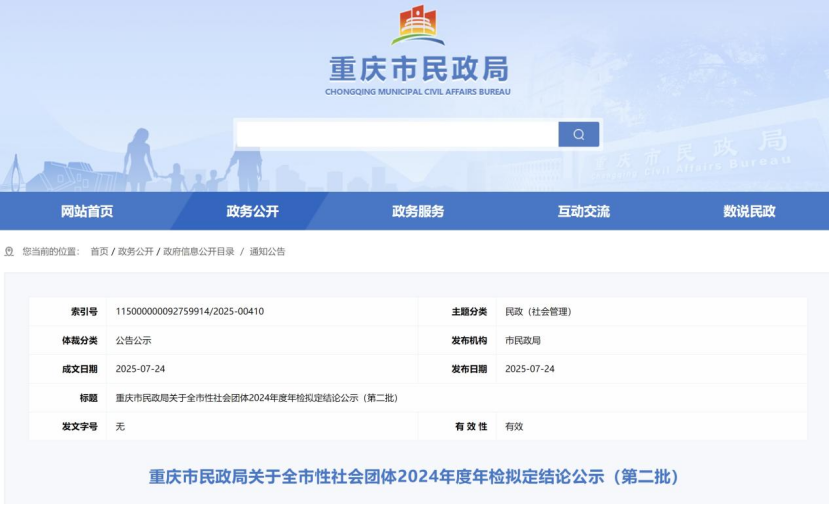
Task: Click the magnifier search button
Action: (x=578, y=134)
